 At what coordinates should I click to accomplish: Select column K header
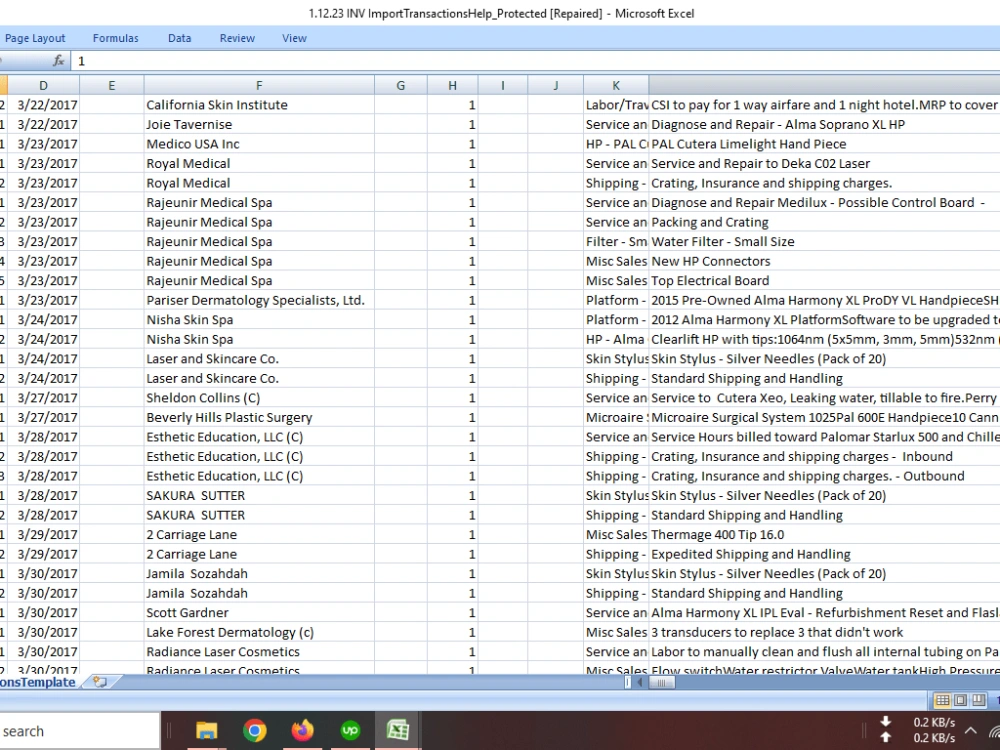point(615,85)
